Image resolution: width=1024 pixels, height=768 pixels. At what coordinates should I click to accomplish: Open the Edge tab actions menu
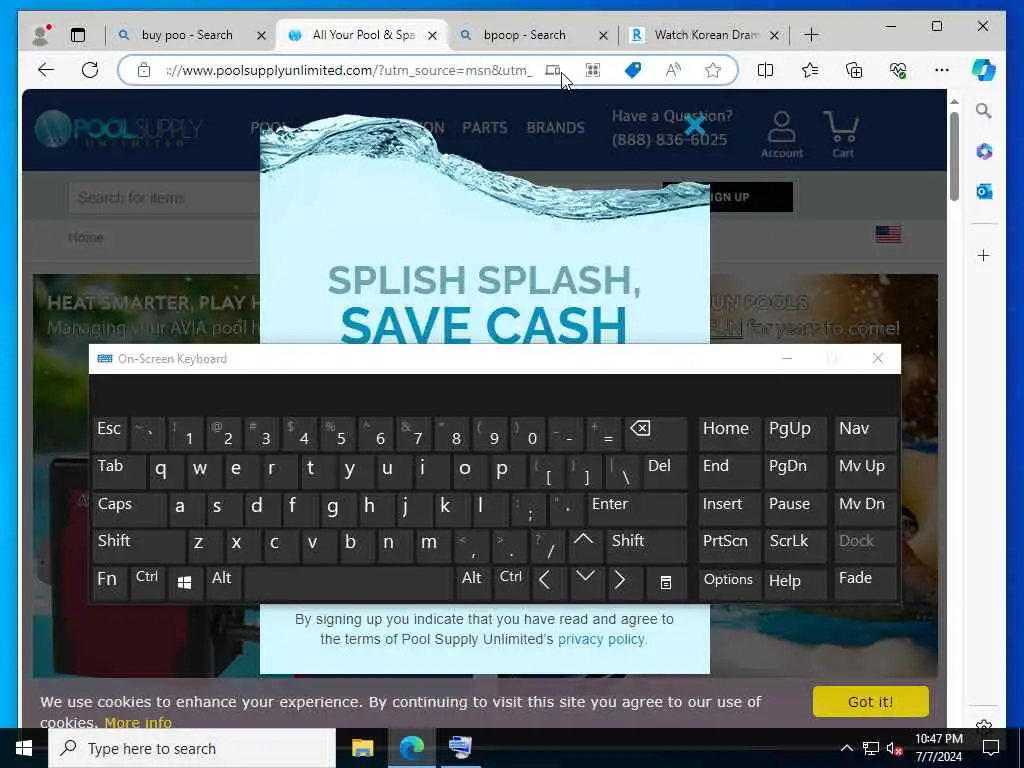(78, 35)
